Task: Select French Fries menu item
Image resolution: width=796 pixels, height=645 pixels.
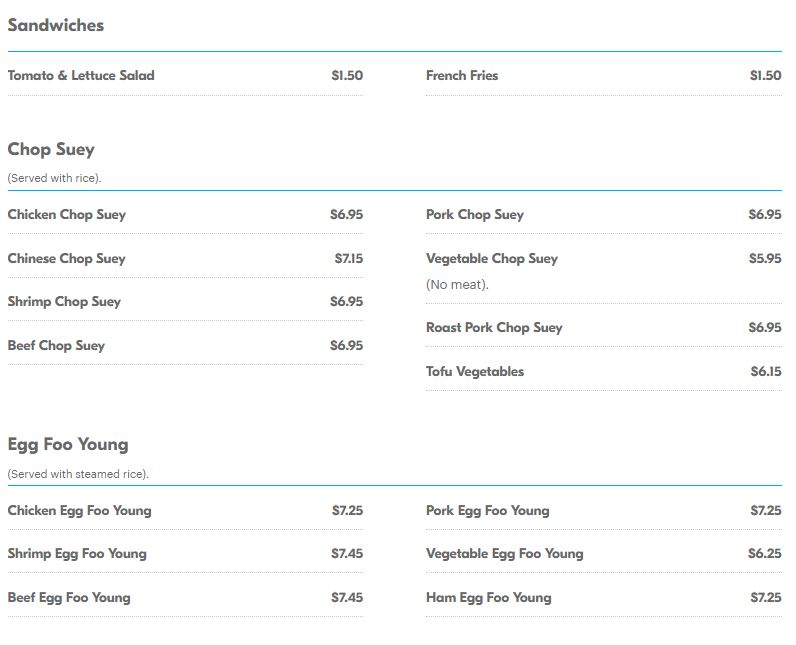Action: pos(462,76)
